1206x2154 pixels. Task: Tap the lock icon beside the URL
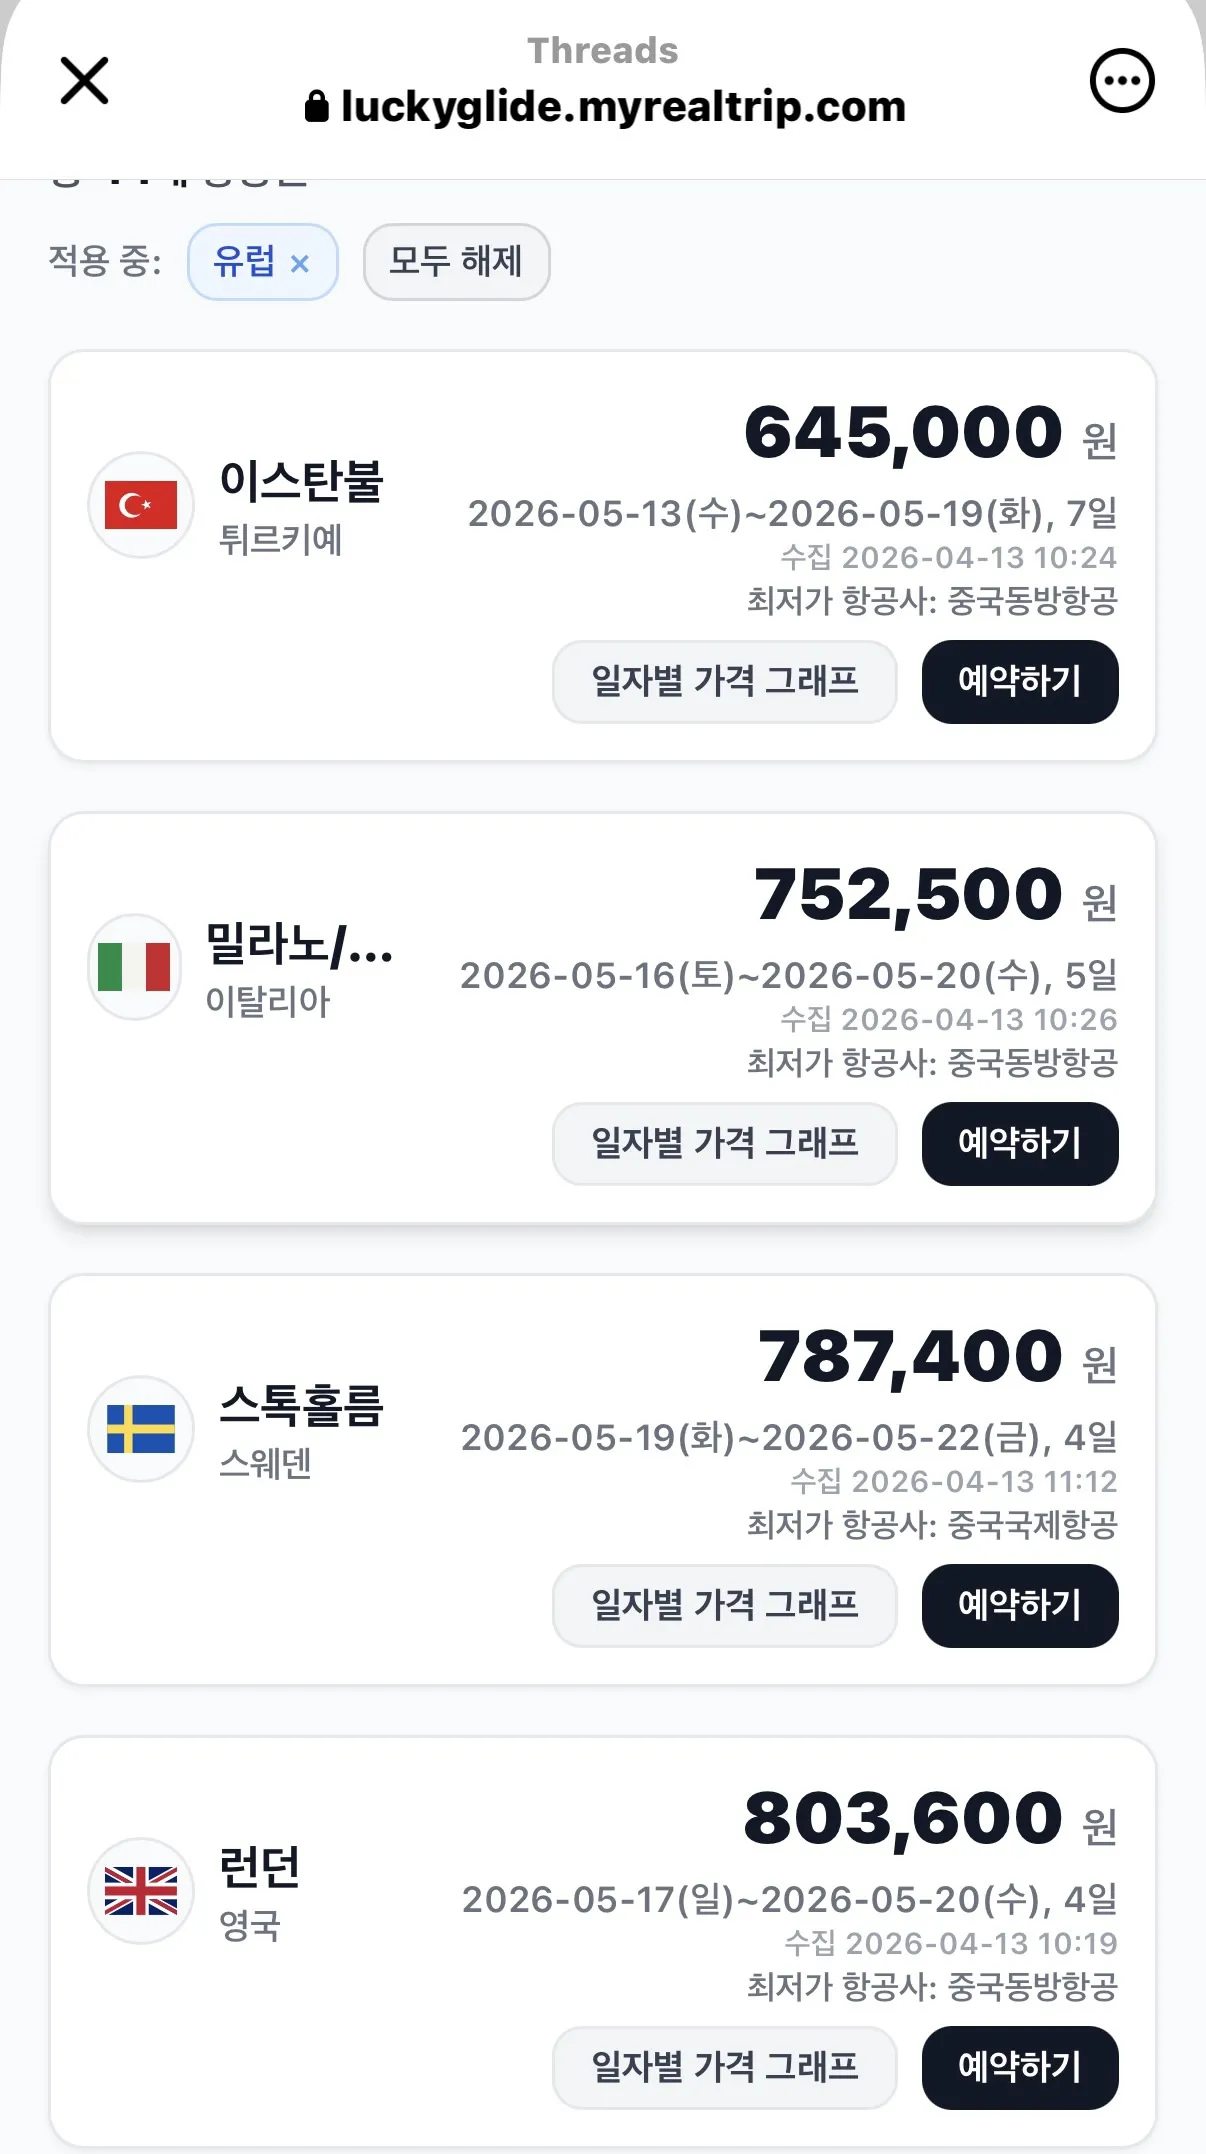coord(316,106)
